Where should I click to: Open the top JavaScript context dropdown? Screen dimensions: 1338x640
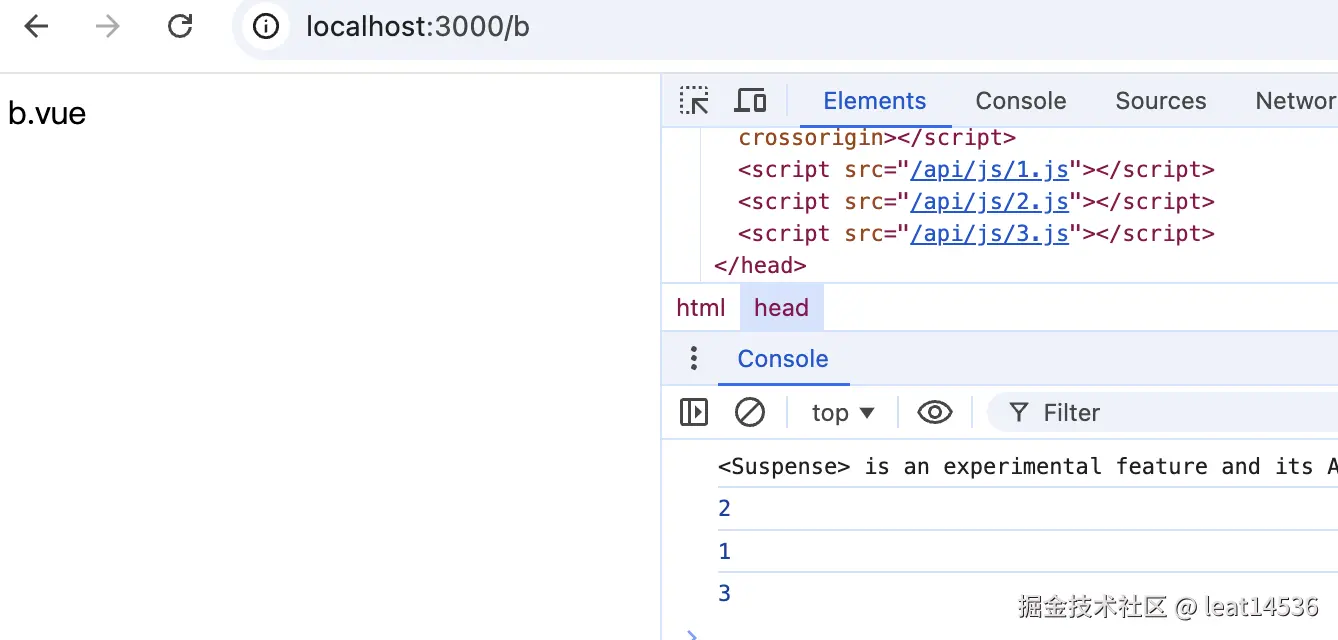(843, 412)
